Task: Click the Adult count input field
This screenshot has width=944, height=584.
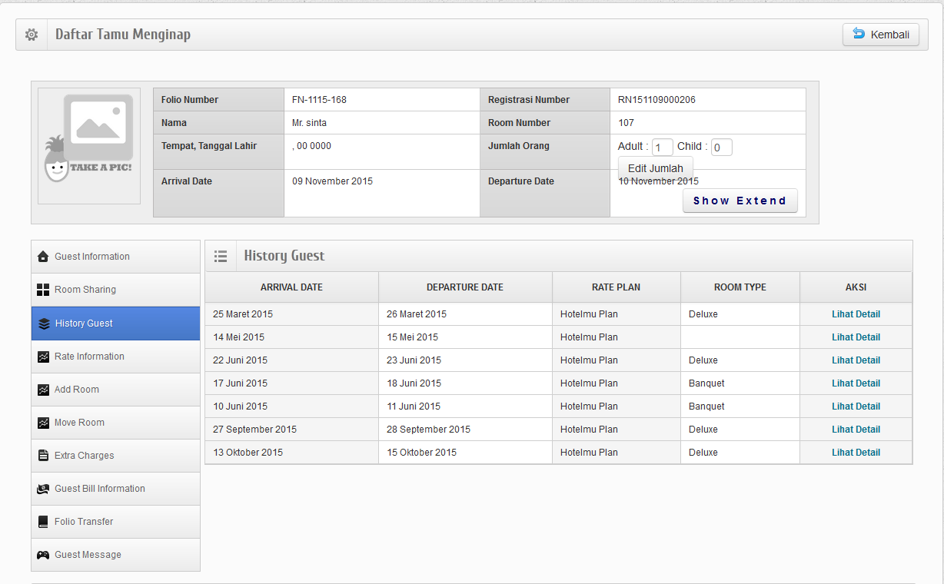Action: click(x=662, y=148)
